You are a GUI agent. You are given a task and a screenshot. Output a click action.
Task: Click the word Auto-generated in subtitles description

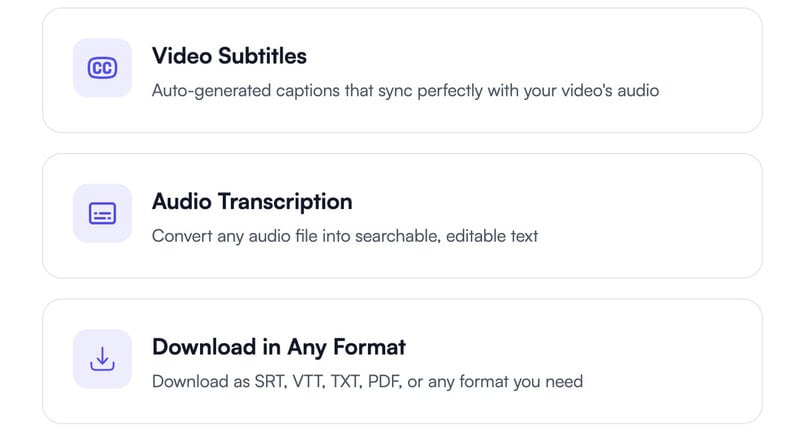click(x=212, y=91)
